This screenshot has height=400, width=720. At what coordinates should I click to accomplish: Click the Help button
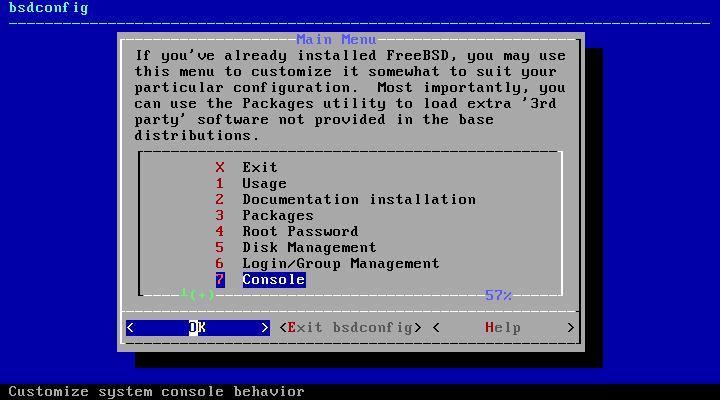503,328
